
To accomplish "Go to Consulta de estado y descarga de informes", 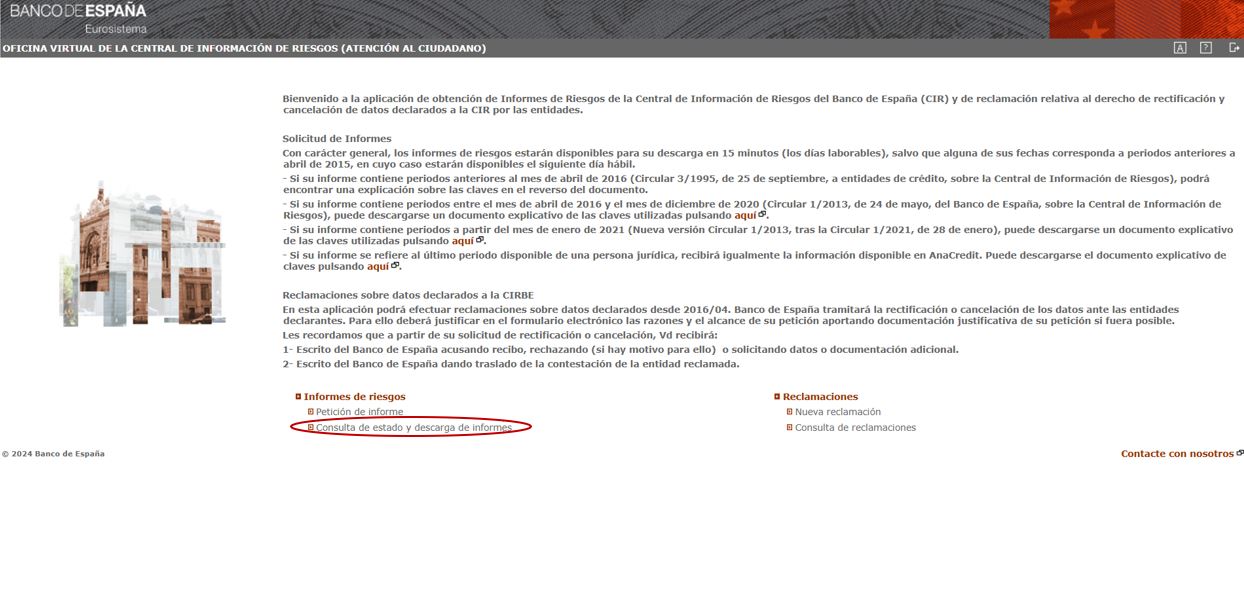I will 413,428.
